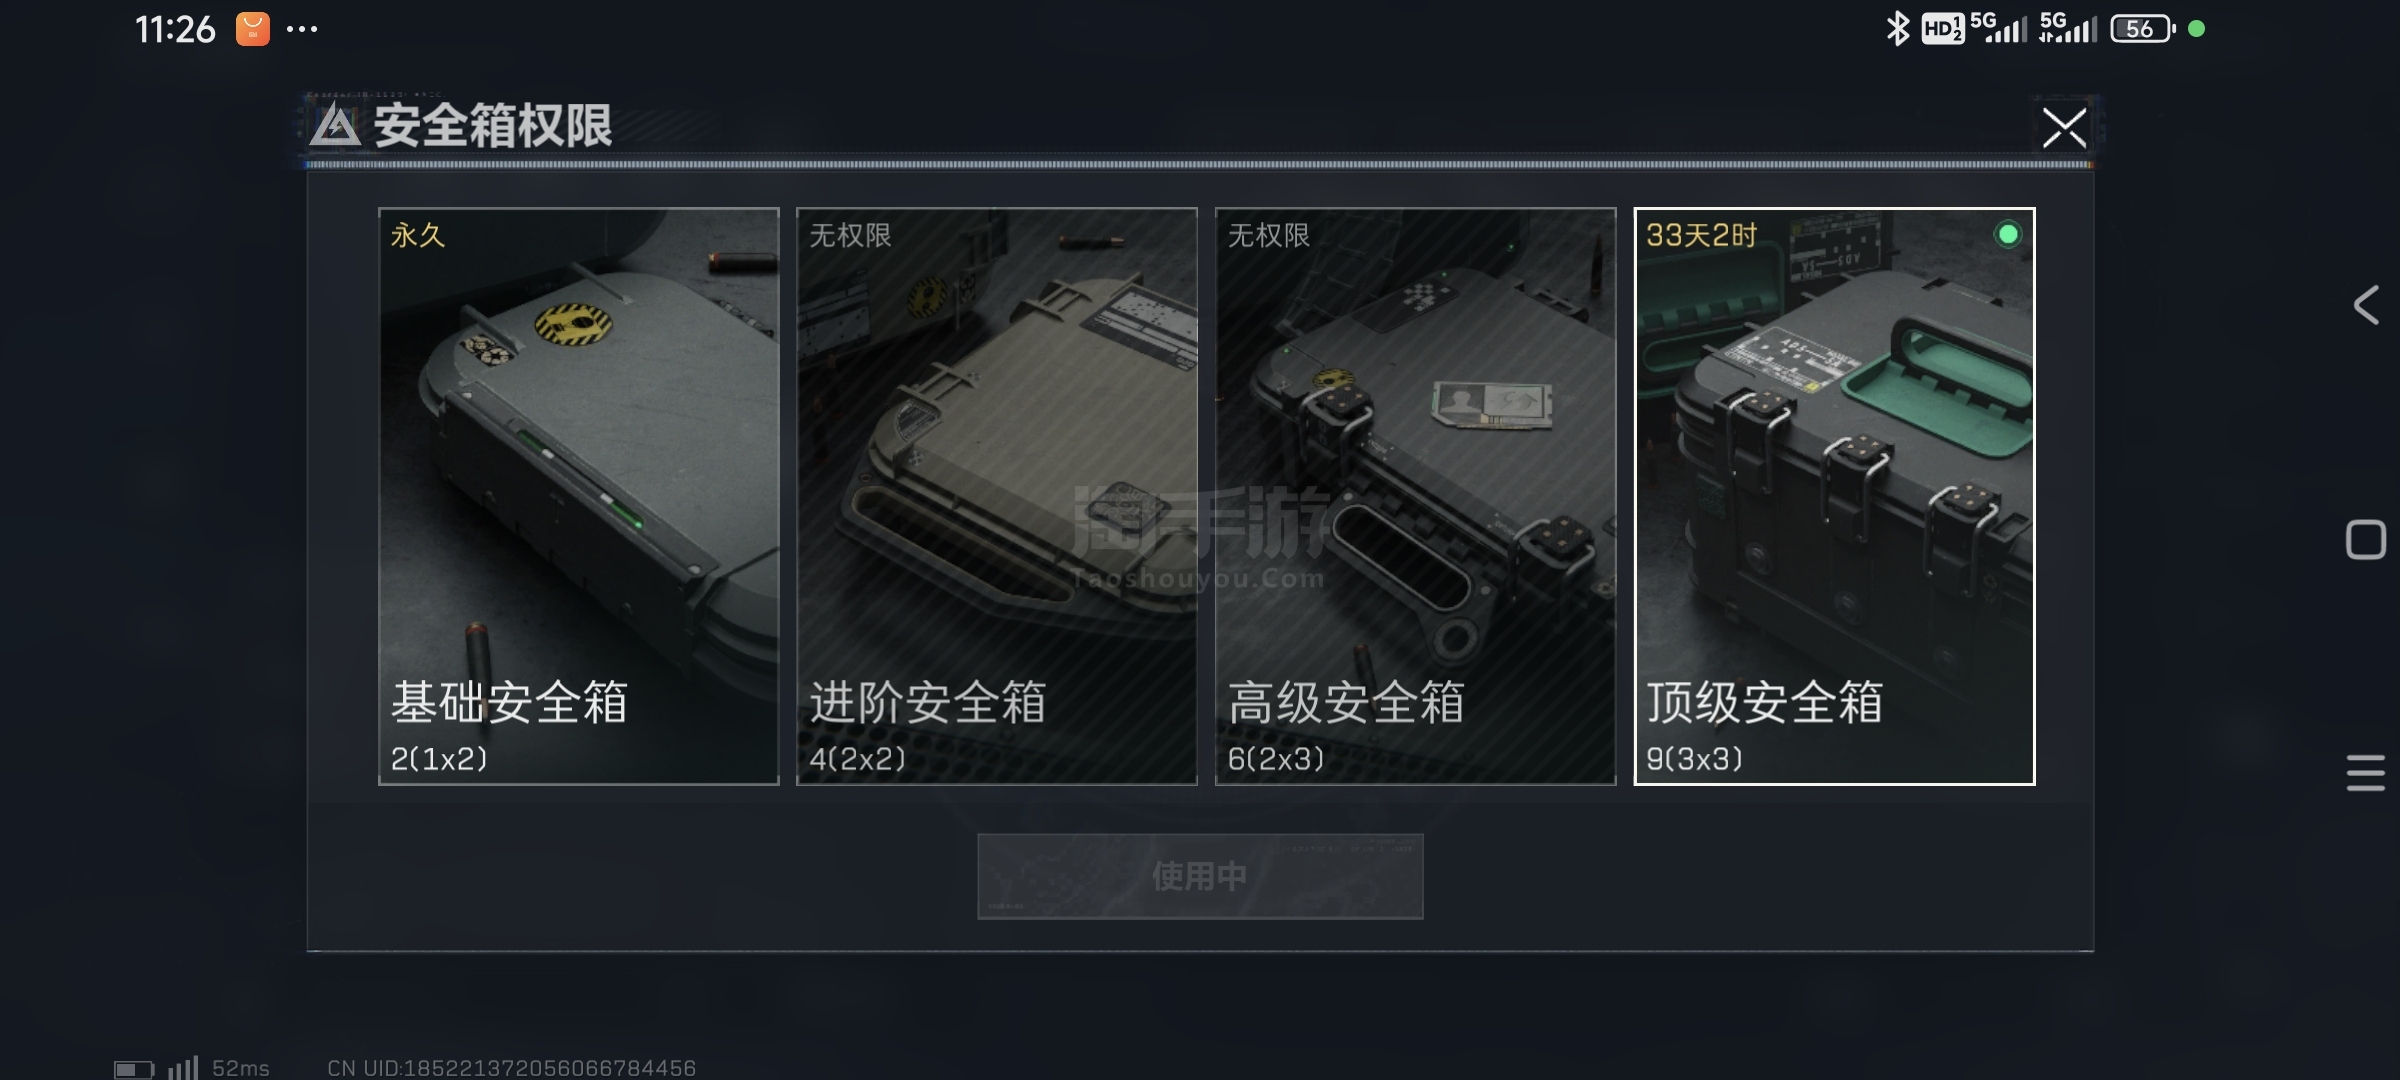Screen dimensions: 2400x1080
Task: Click the 无权限 label on 进阶安全箱
Action: [850, 236]
